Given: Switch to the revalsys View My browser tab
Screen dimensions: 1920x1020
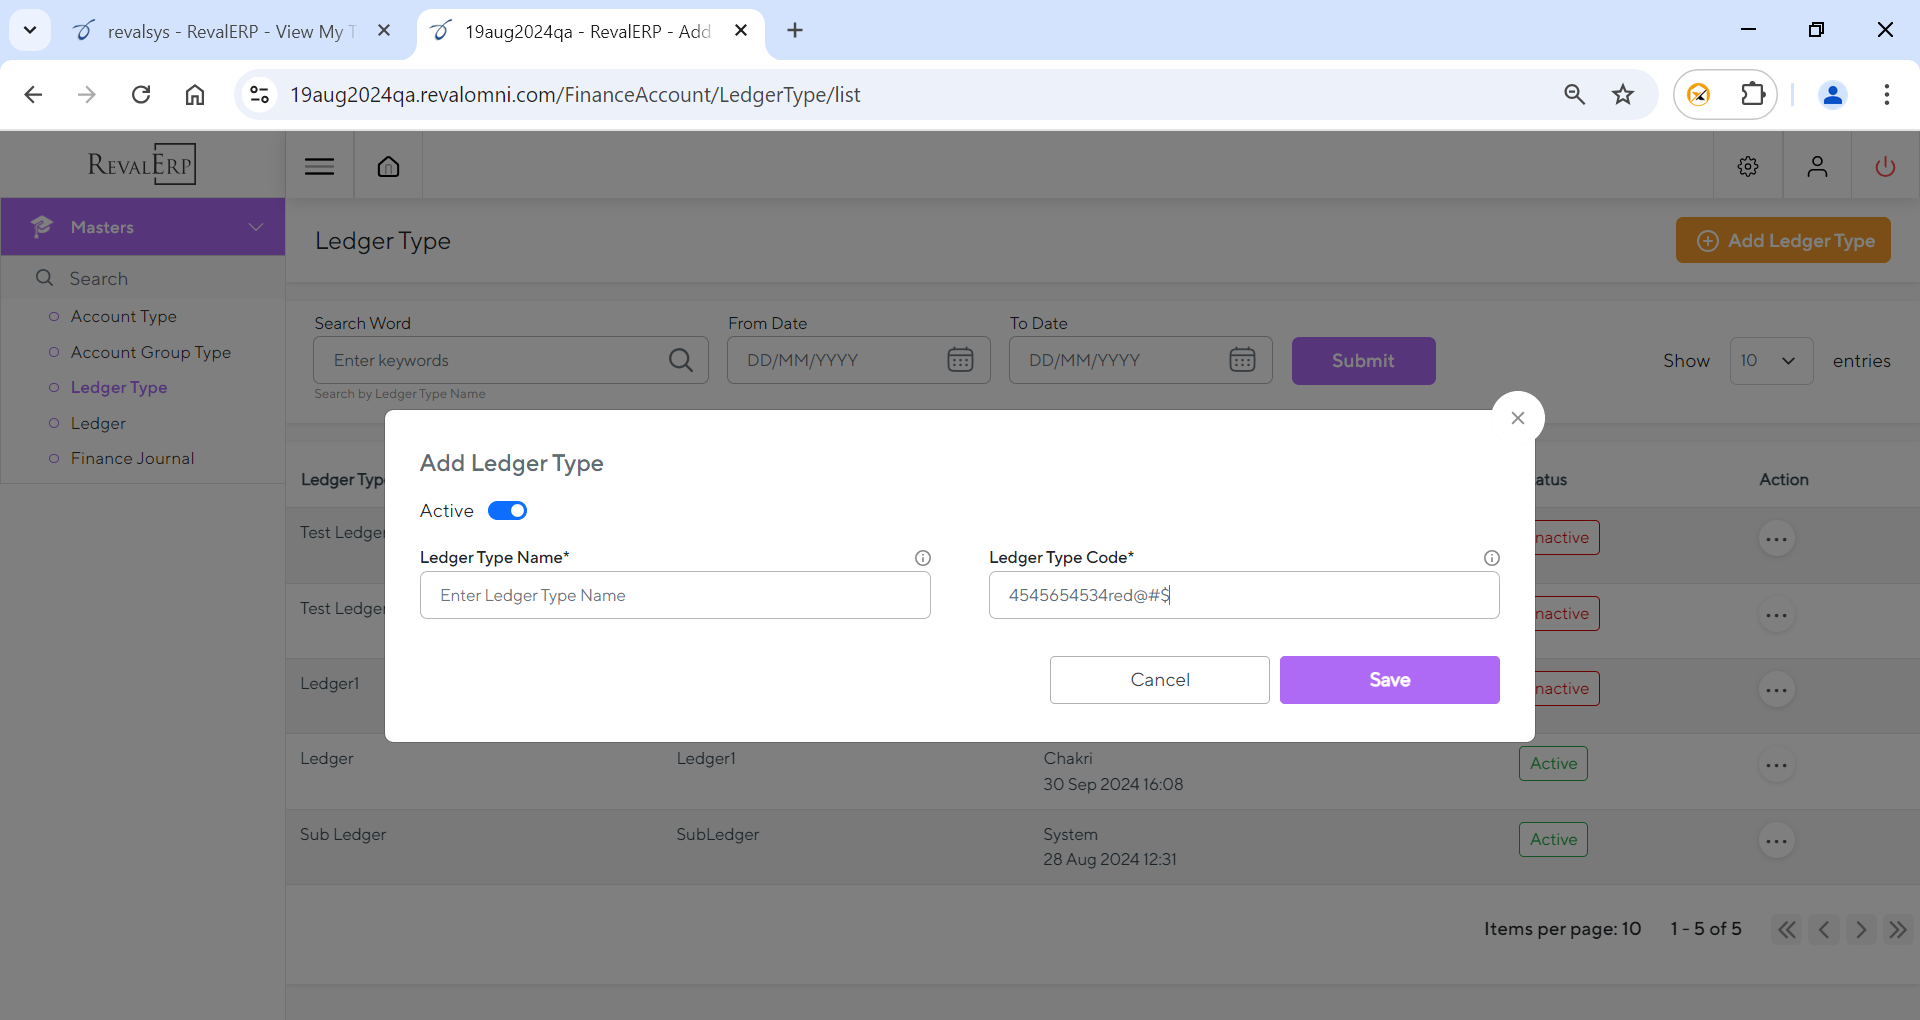Looking at the screenshot, I should click(225, 31).
